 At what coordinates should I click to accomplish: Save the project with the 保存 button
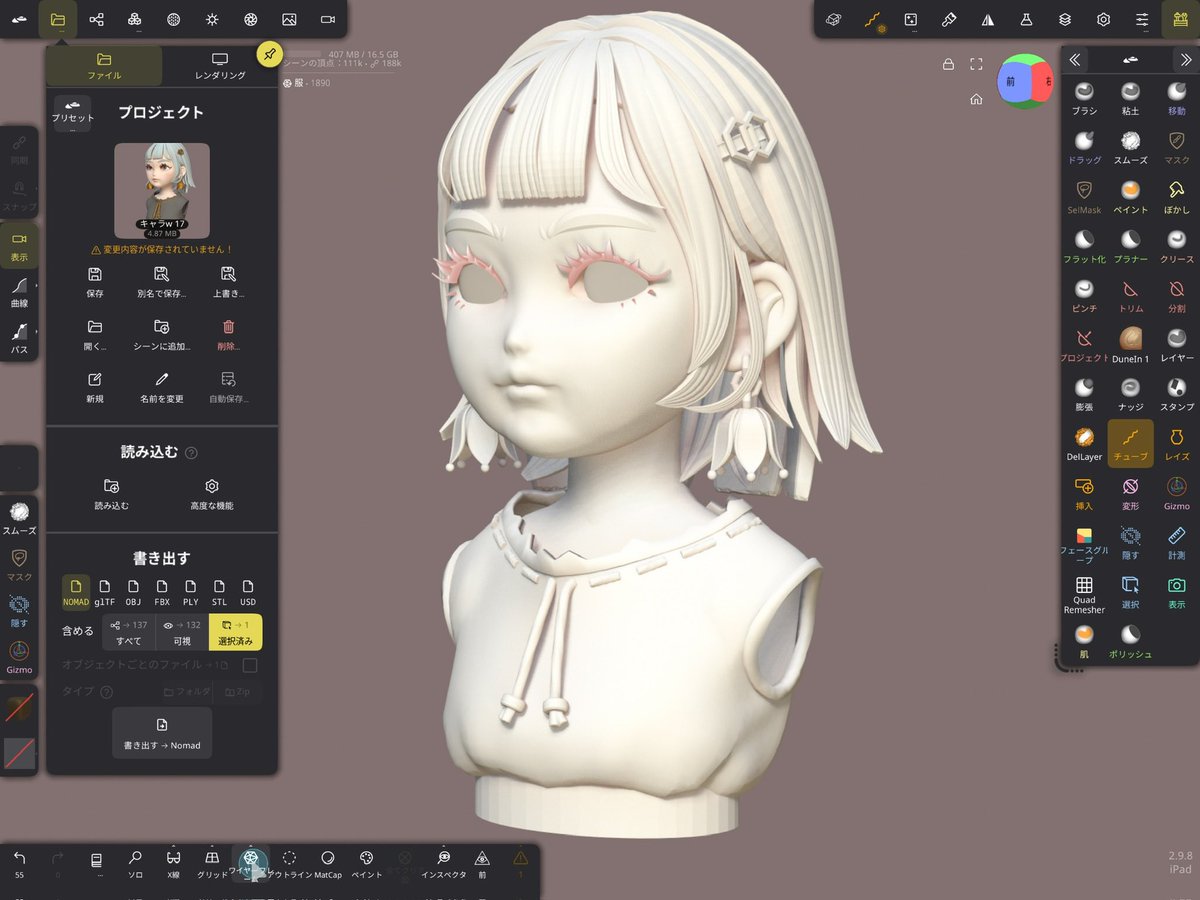pos(95,280)
